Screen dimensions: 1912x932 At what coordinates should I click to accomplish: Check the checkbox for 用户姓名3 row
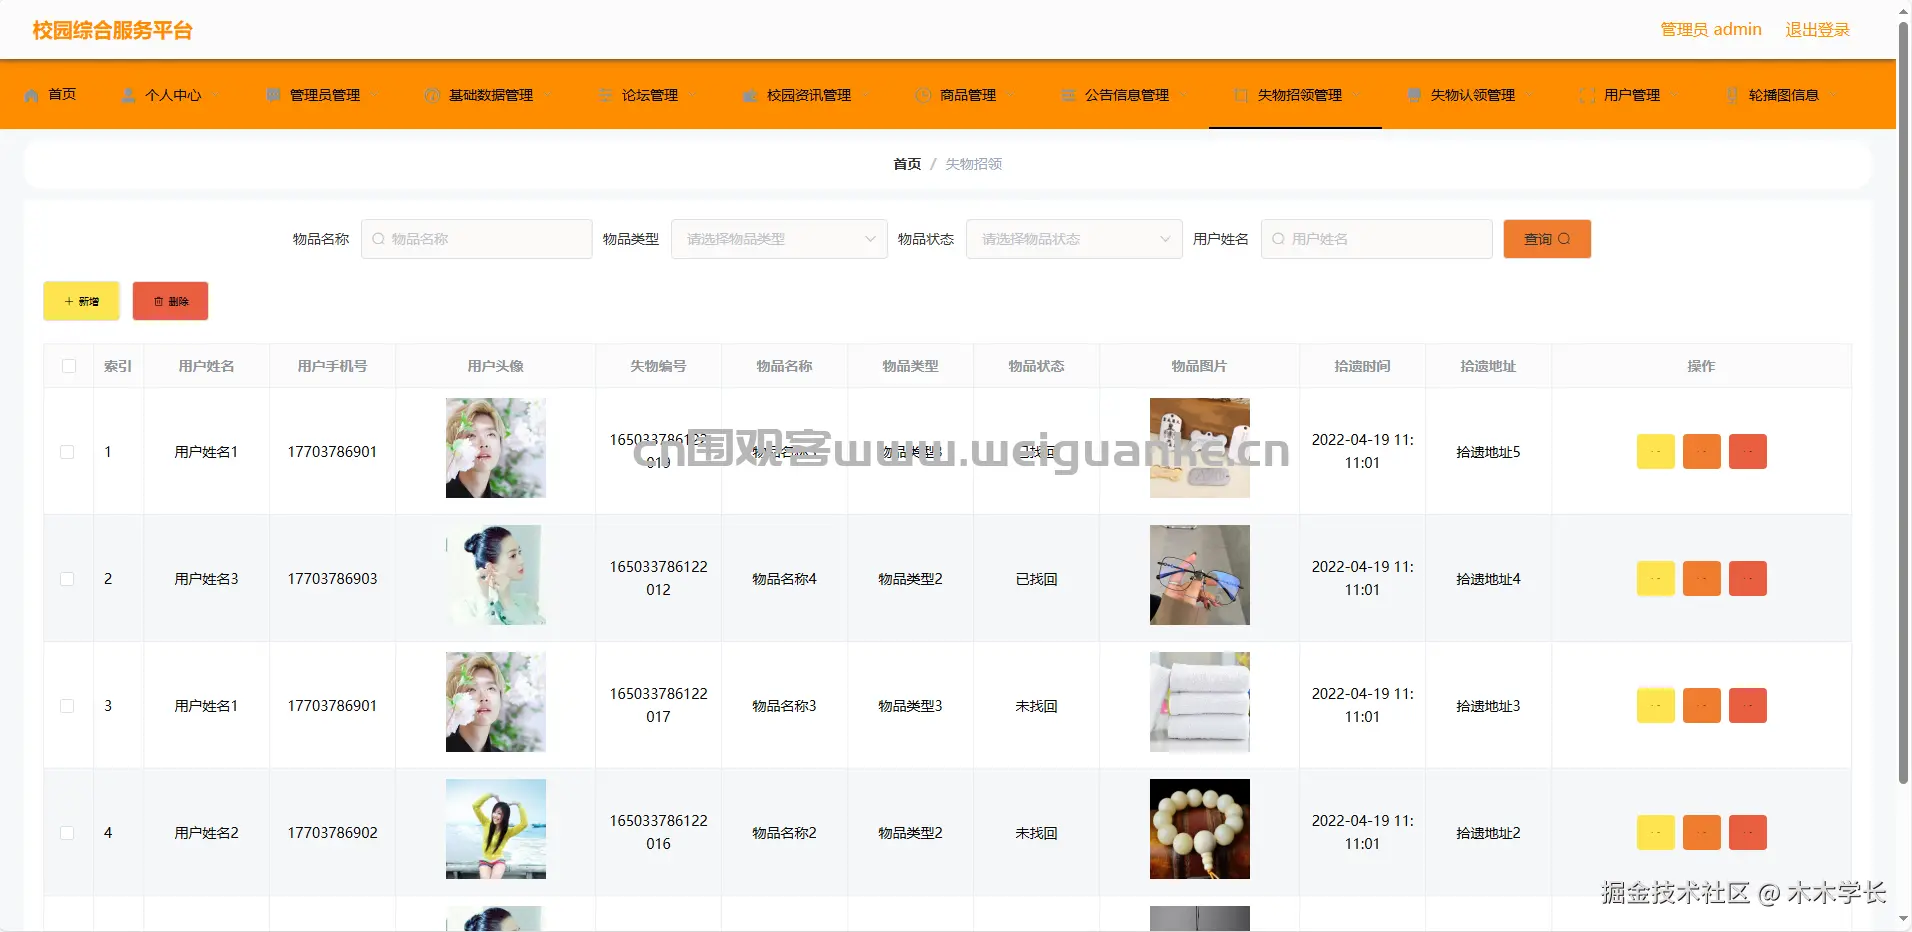[x=67, y=578]
